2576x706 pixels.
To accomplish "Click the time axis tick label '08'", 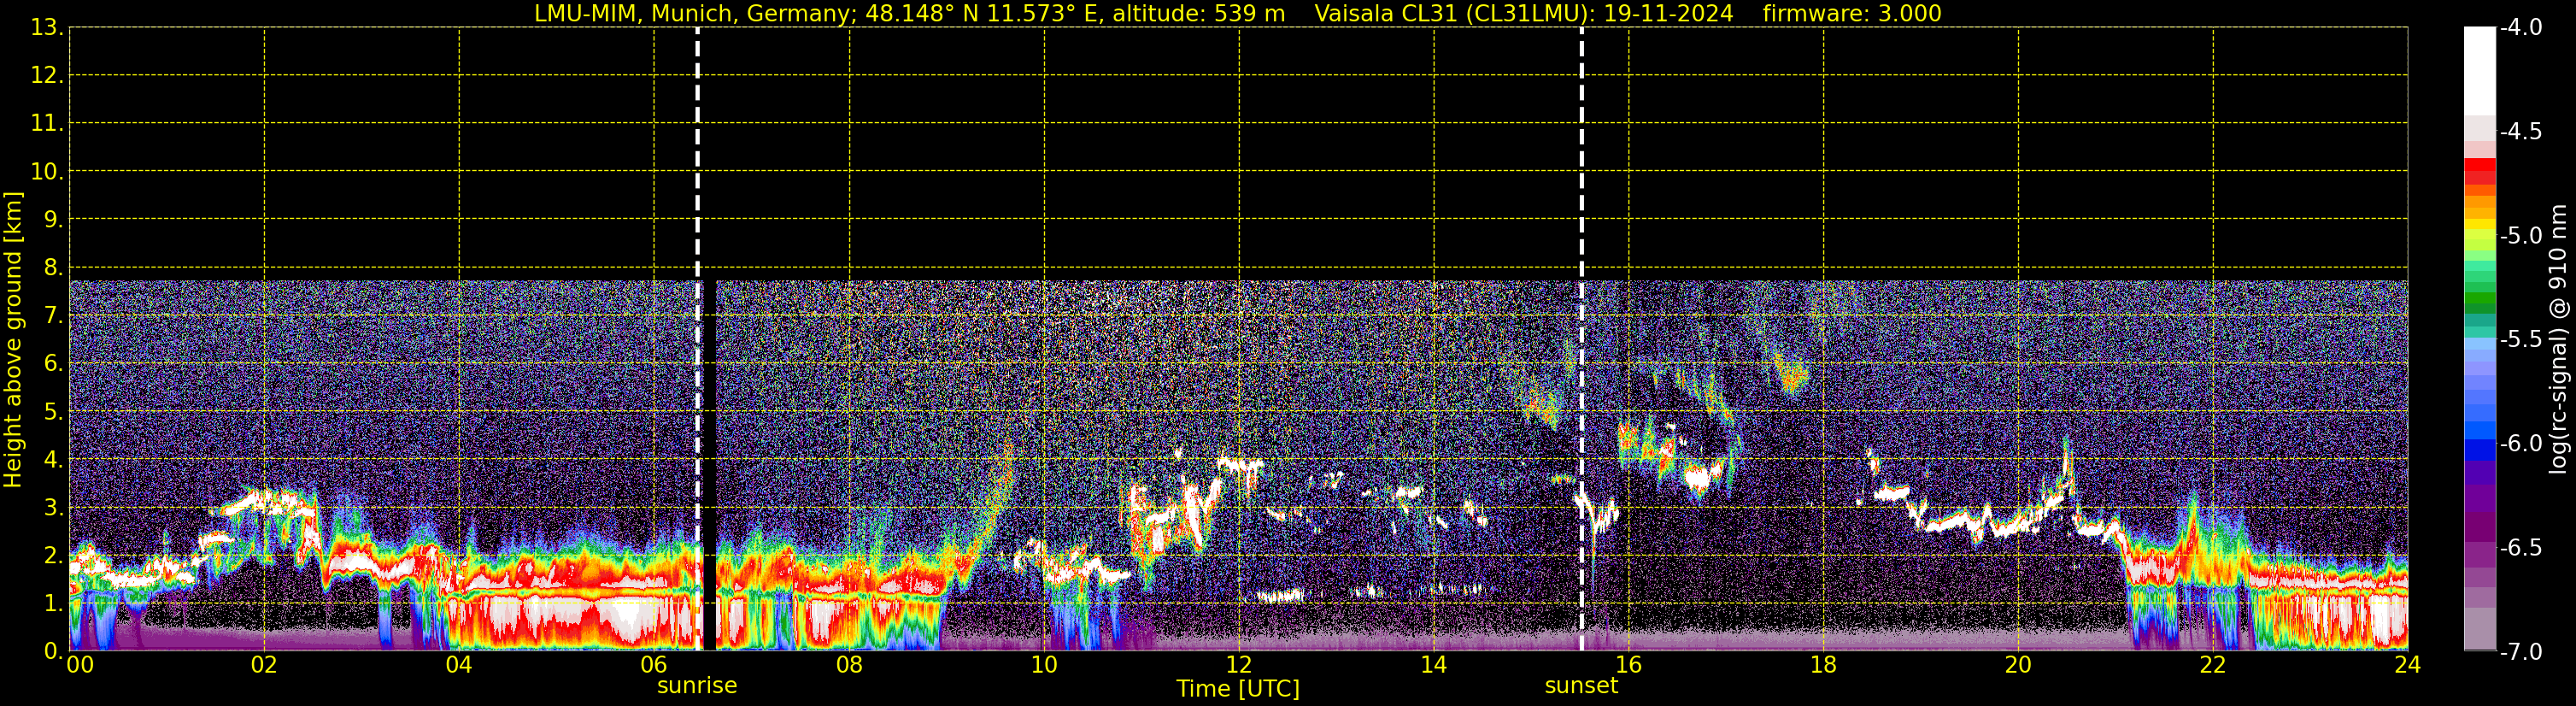I will (x=849, y=666).
